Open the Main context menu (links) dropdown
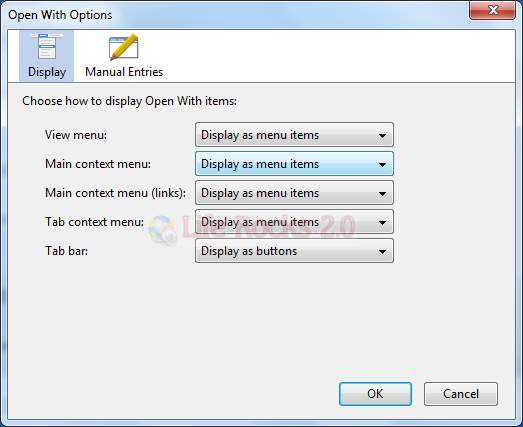Screen dimensions: 523x427 click(294, 193)
